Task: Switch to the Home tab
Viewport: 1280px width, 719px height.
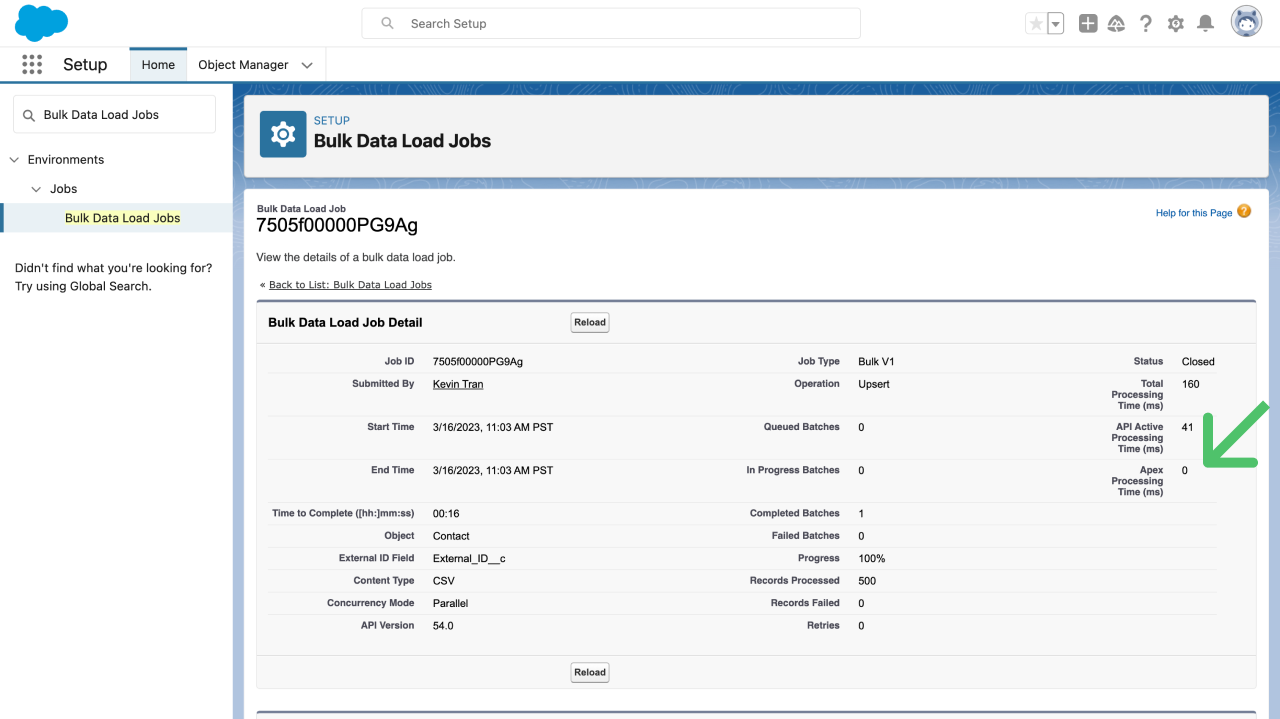Action: (x=158, y=65)
